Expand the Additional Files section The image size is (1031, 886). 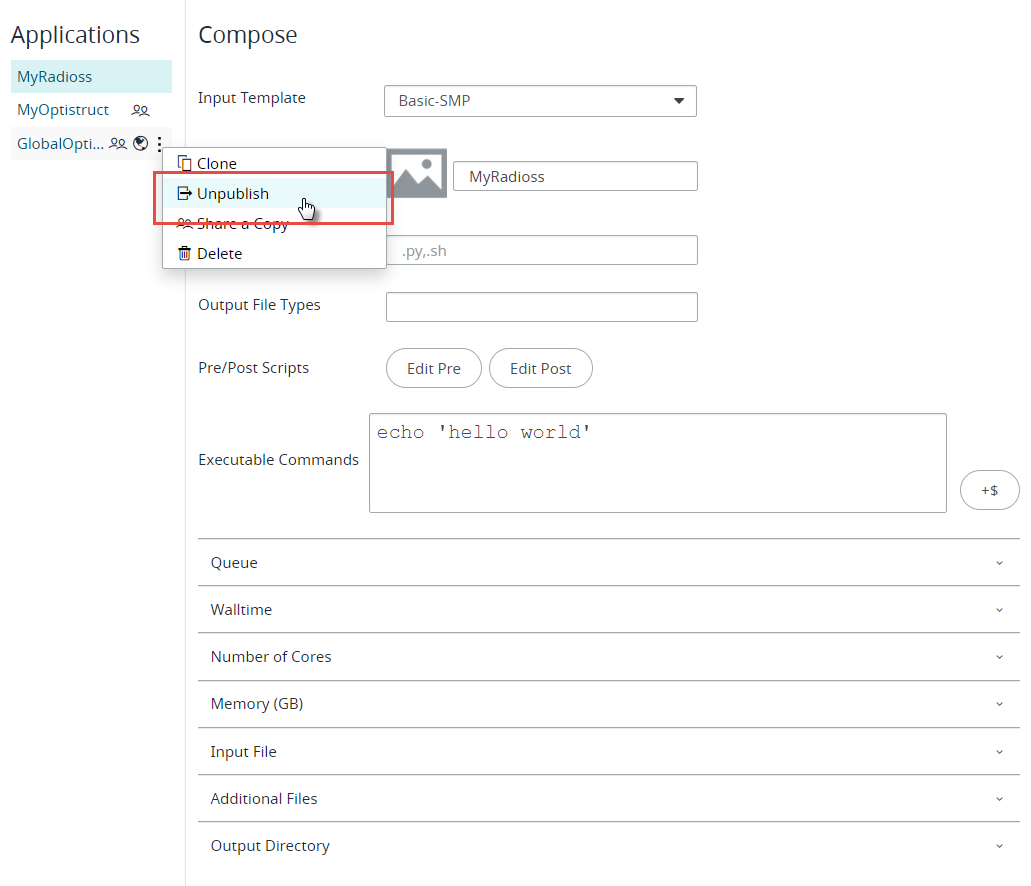pos(609,799)
